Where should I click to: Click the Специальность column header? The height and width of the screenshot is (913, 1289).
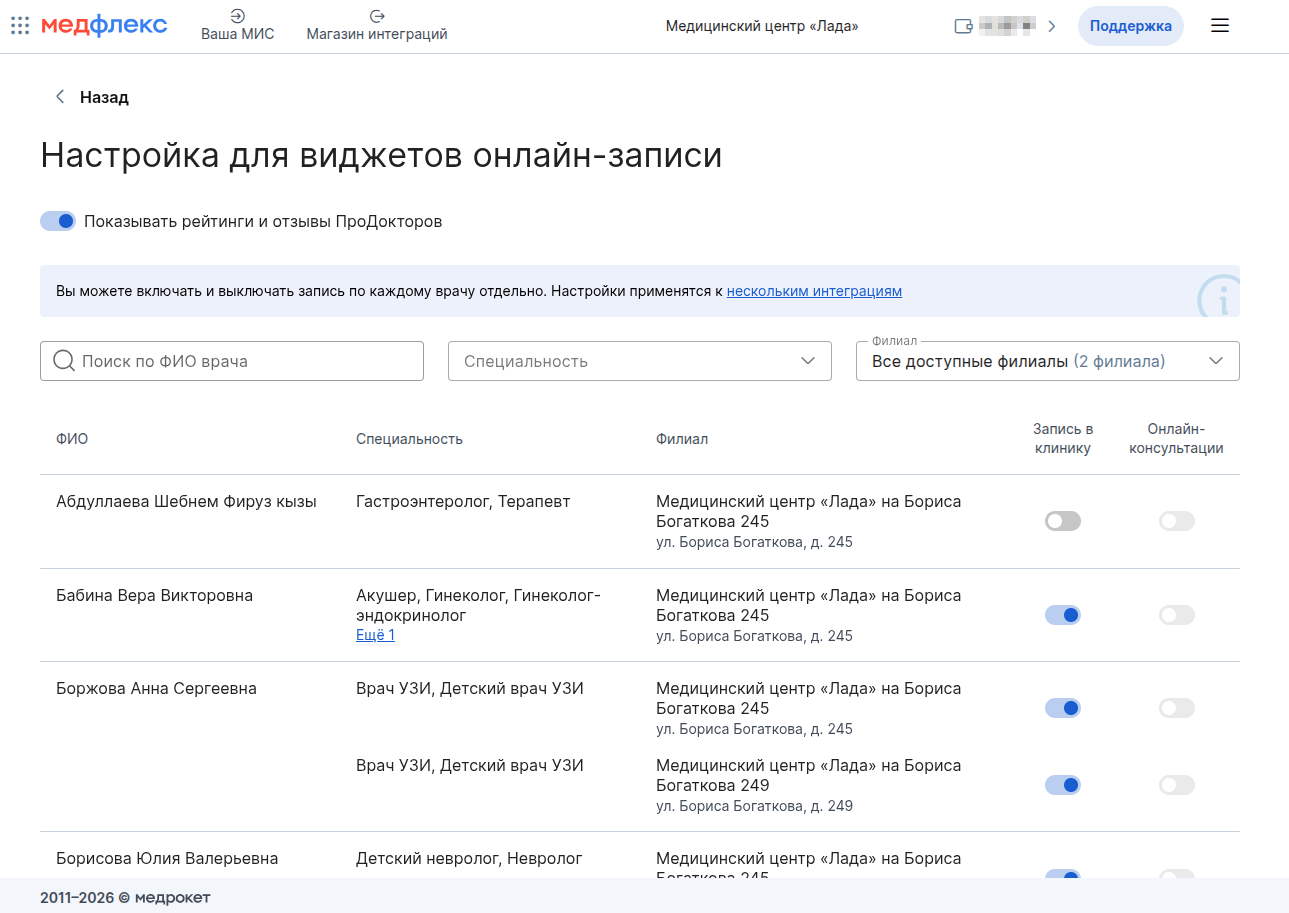coord(409,439)
